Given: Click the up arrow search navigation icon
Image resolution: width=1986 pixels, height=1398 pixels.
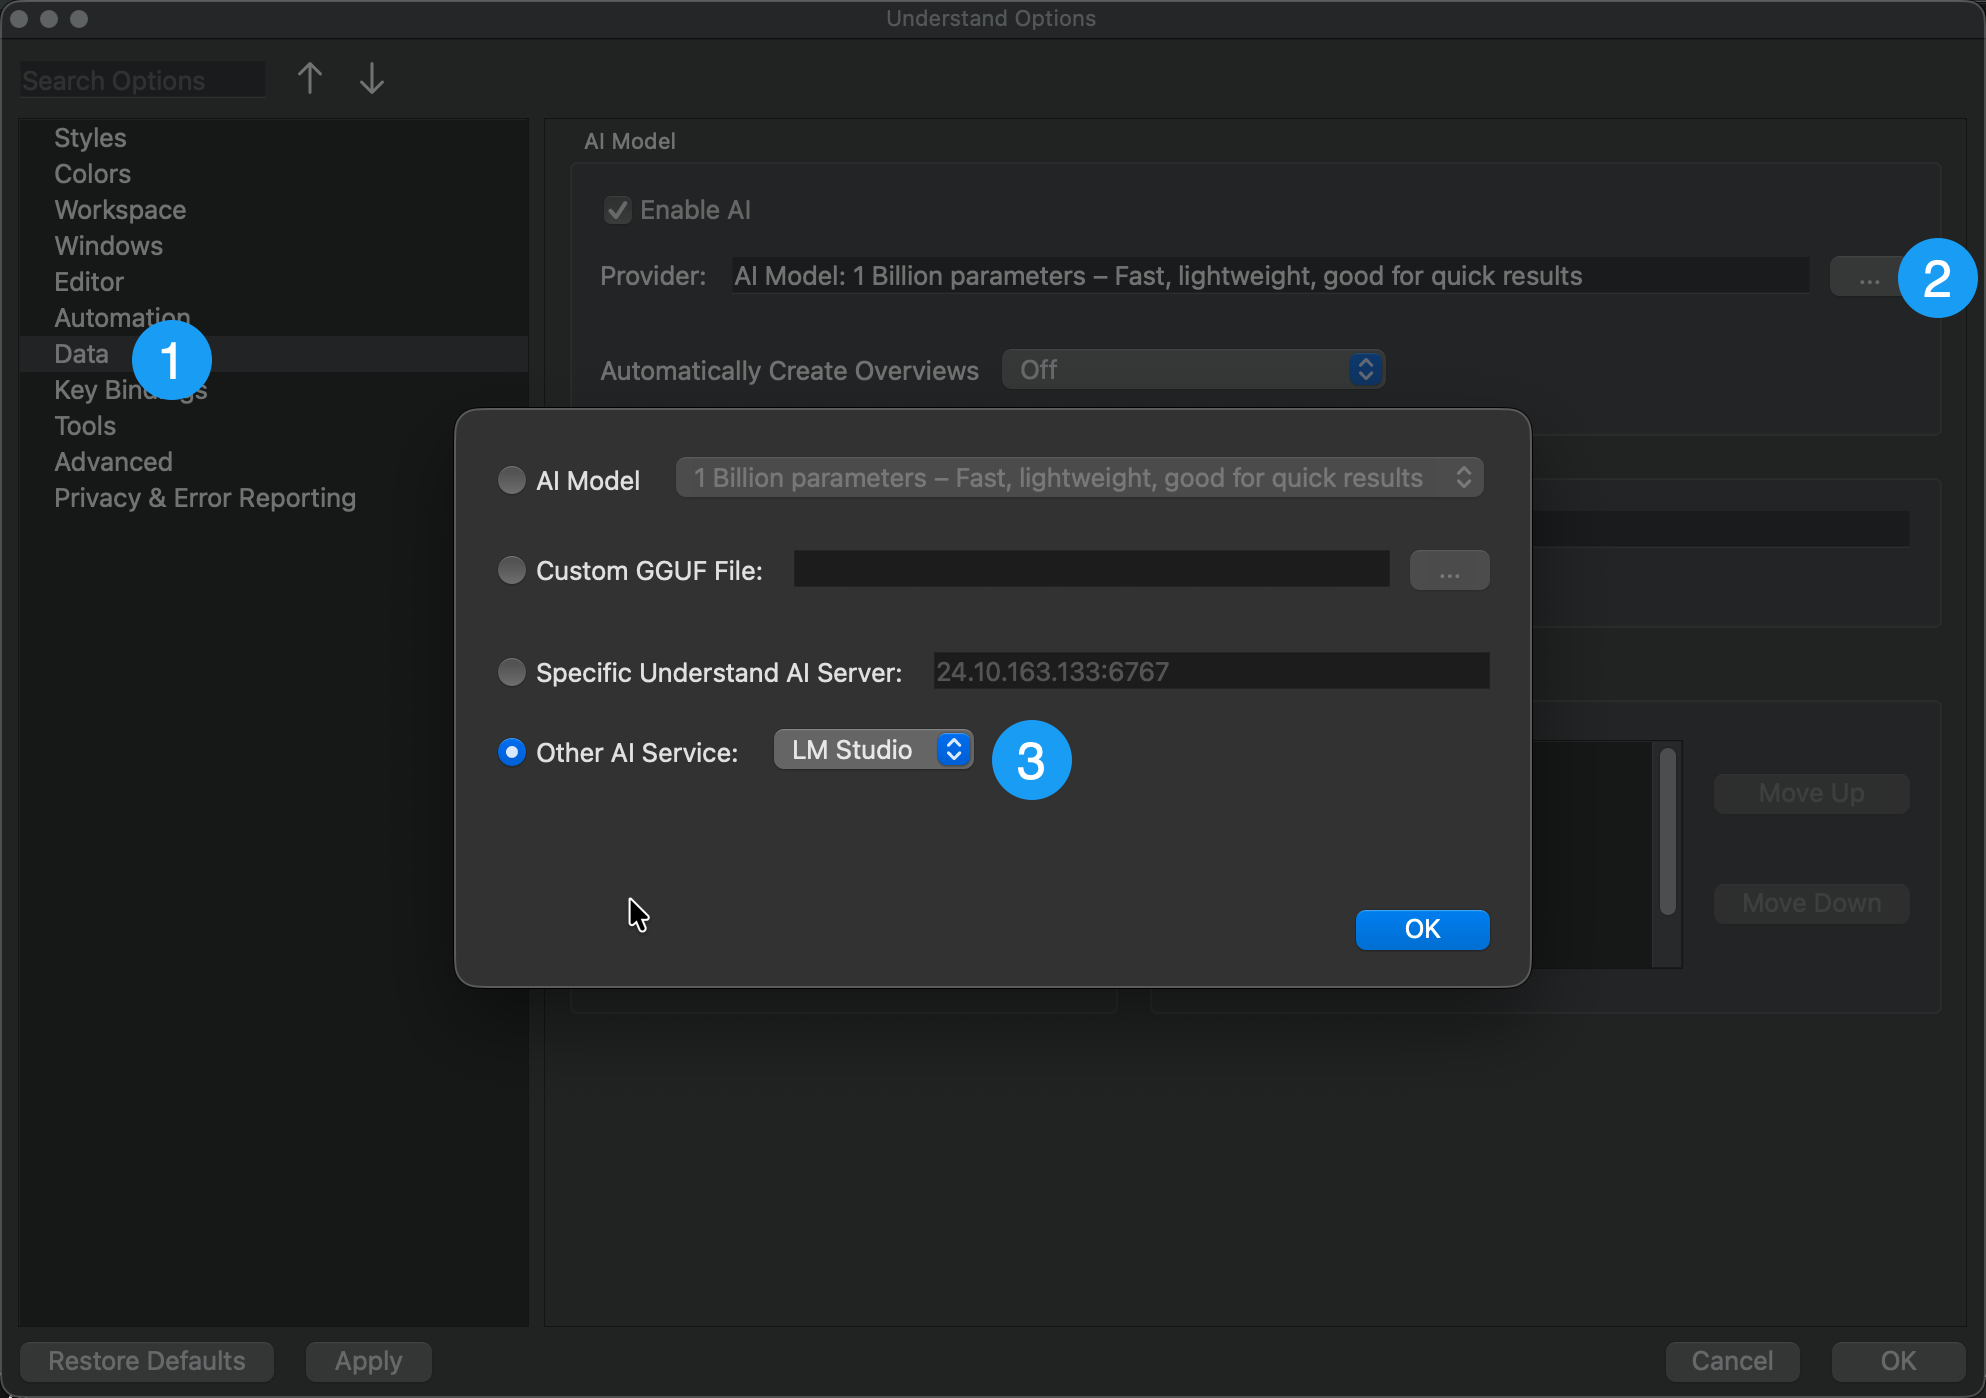Looking at the screenshot, I should tap(310, 79).
